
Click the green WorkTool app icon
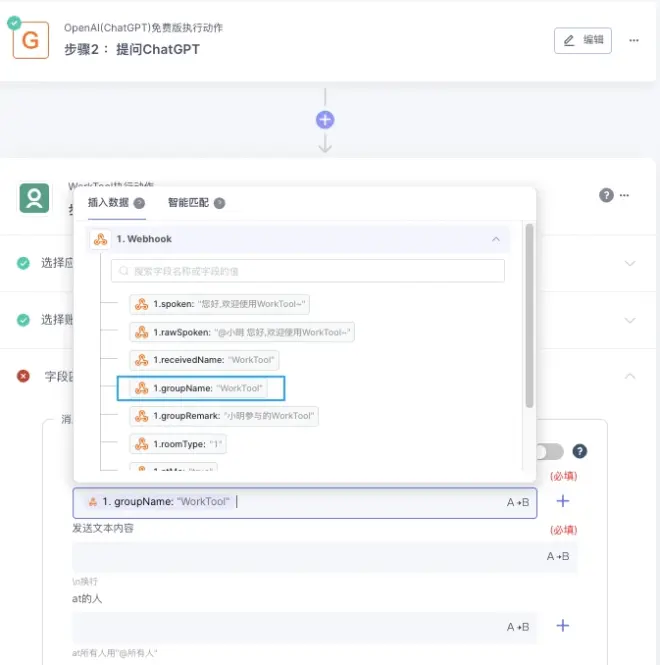pos(34,198)
